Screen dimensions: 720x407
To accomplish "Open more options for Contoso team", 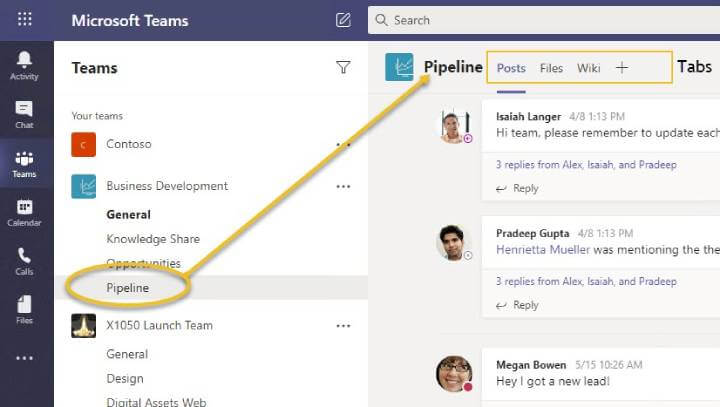I will pyautogui.click(x=343, y=145).
